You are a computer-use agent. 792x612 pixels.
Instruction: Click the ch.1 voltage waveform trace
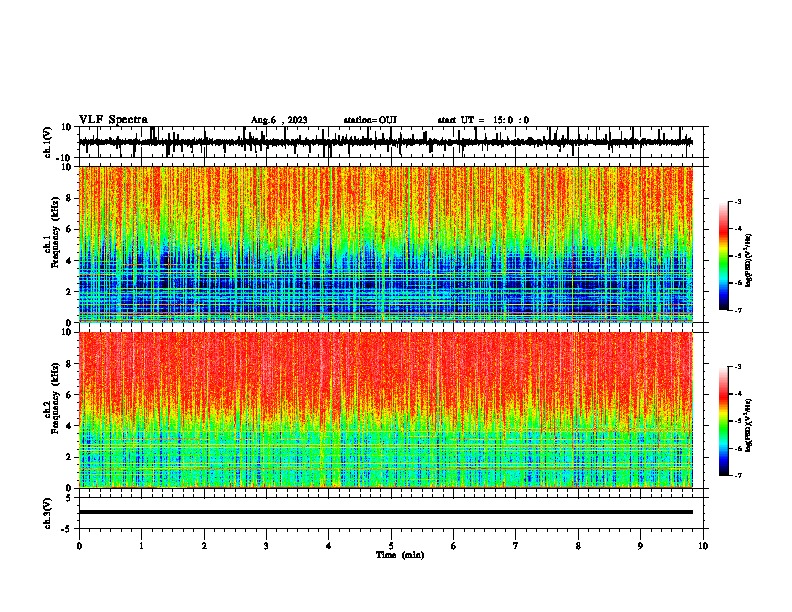pos(385,142)
